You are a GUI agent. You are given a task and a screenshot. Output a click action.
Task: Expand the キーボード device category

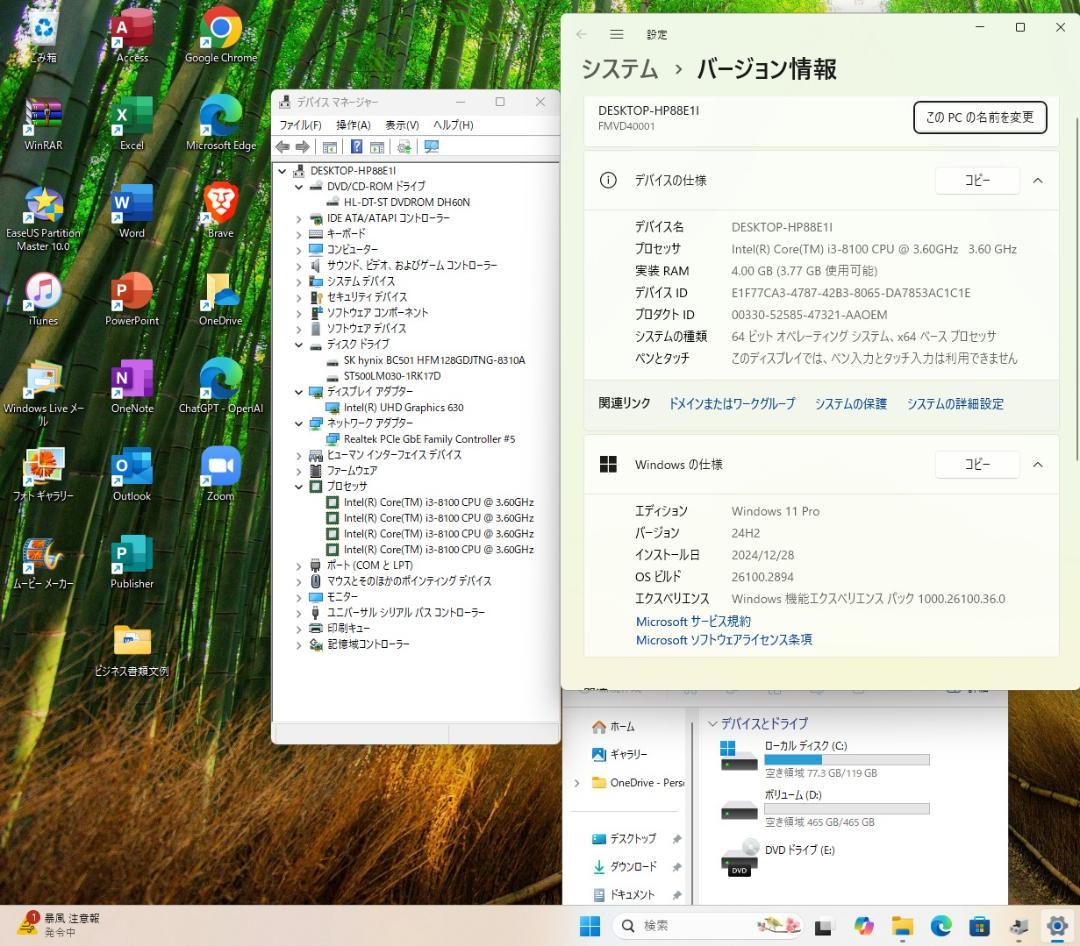pyautogui.click(x=299, y=233)
